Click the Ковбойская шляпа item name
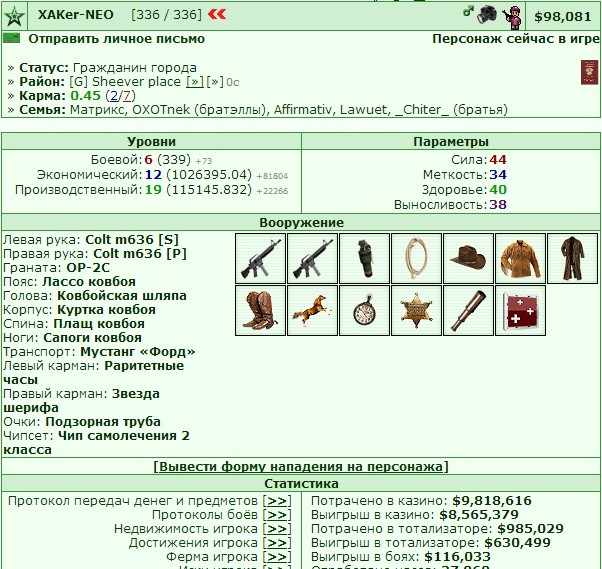This screenshot has height=569, width=602. (x=122, y=296)
